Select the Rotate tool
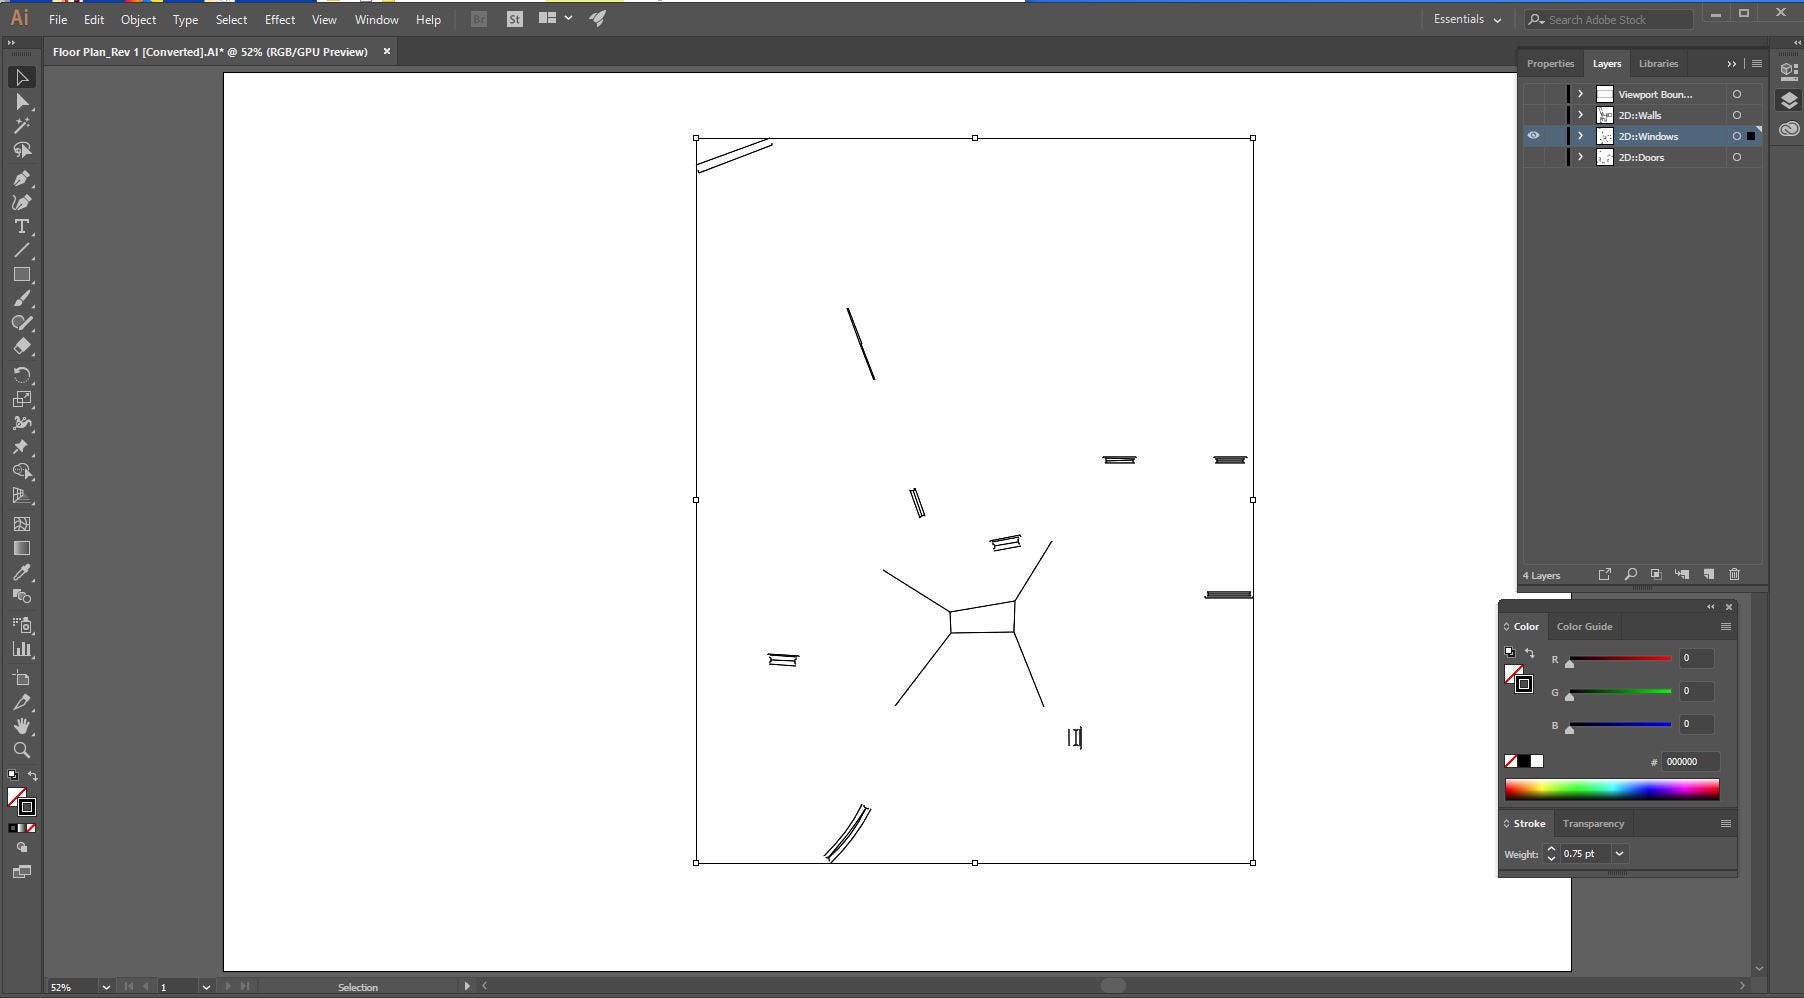1804x998 pixels. click(x=22, y=375)
